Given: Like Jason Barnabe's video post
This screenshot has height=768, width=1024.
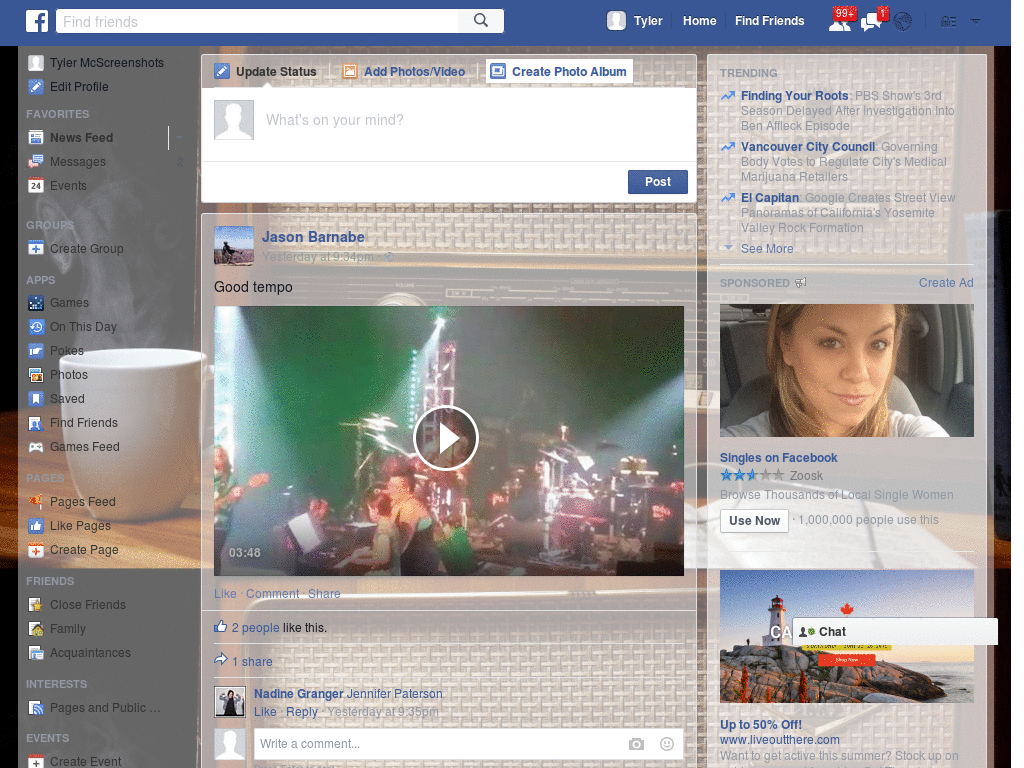Looking at the screenshot, I should 225,594.
